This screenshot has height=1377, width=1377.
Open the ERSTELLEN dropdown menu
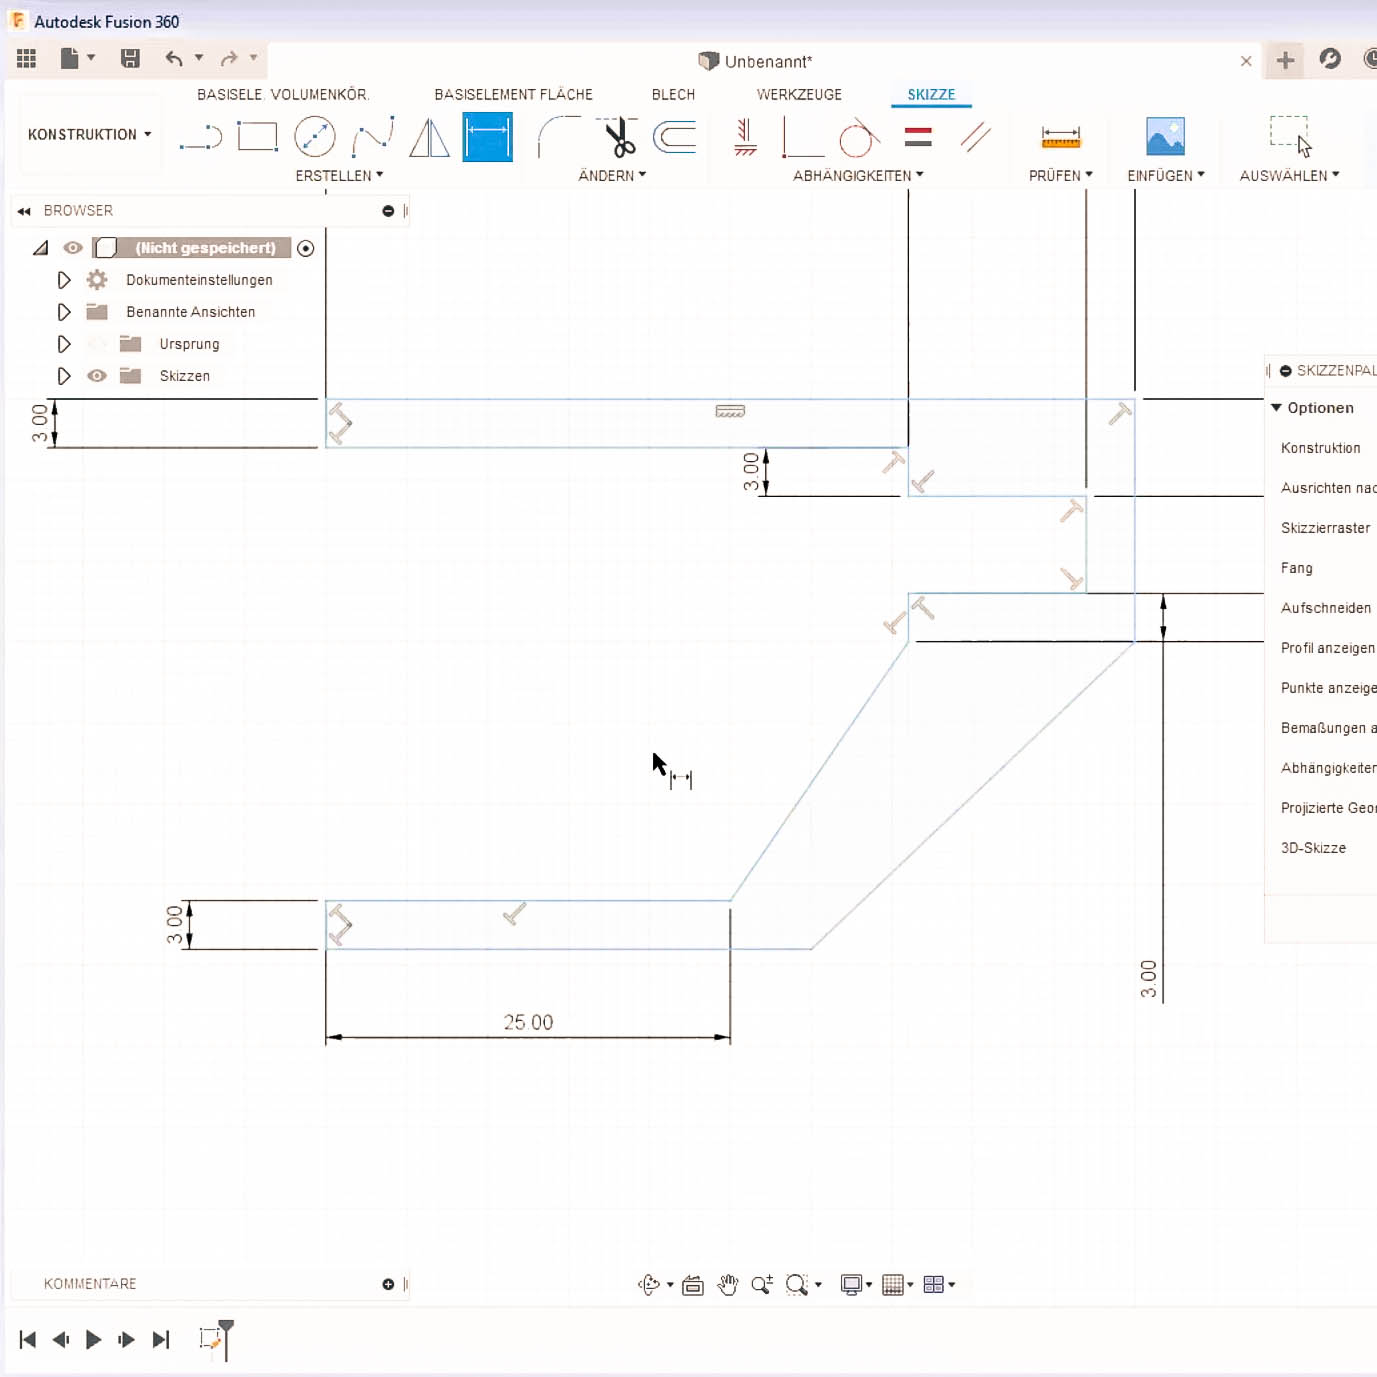339,175
